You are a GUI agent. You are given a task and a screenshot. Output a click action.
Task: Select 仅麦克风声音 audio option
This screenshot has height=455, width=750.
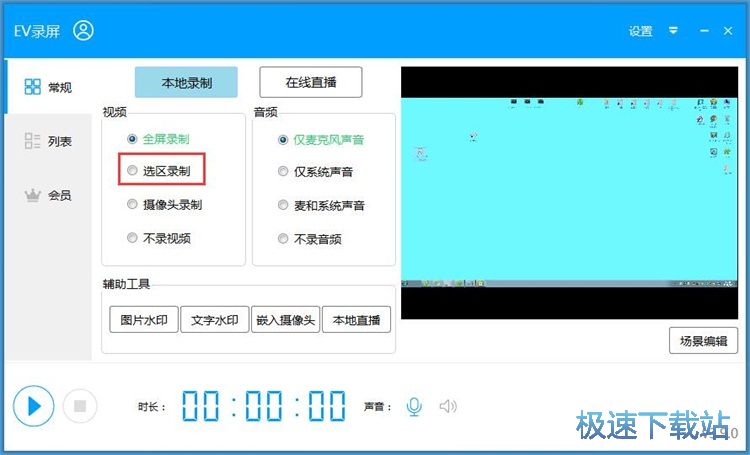tap(321, 140)
